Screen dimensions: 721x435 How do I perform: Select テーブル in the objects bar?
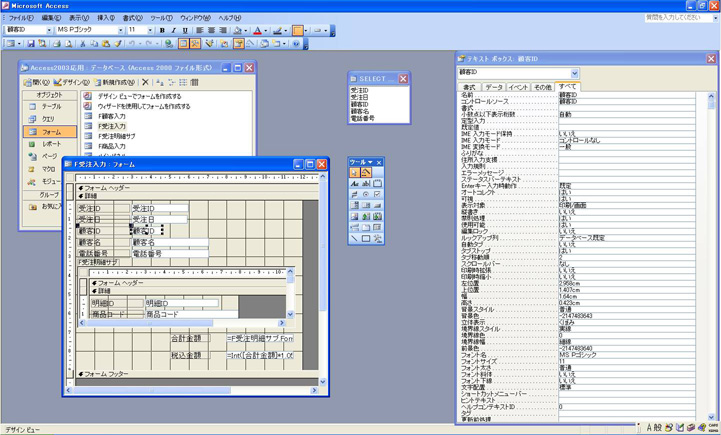coord(50,106)
